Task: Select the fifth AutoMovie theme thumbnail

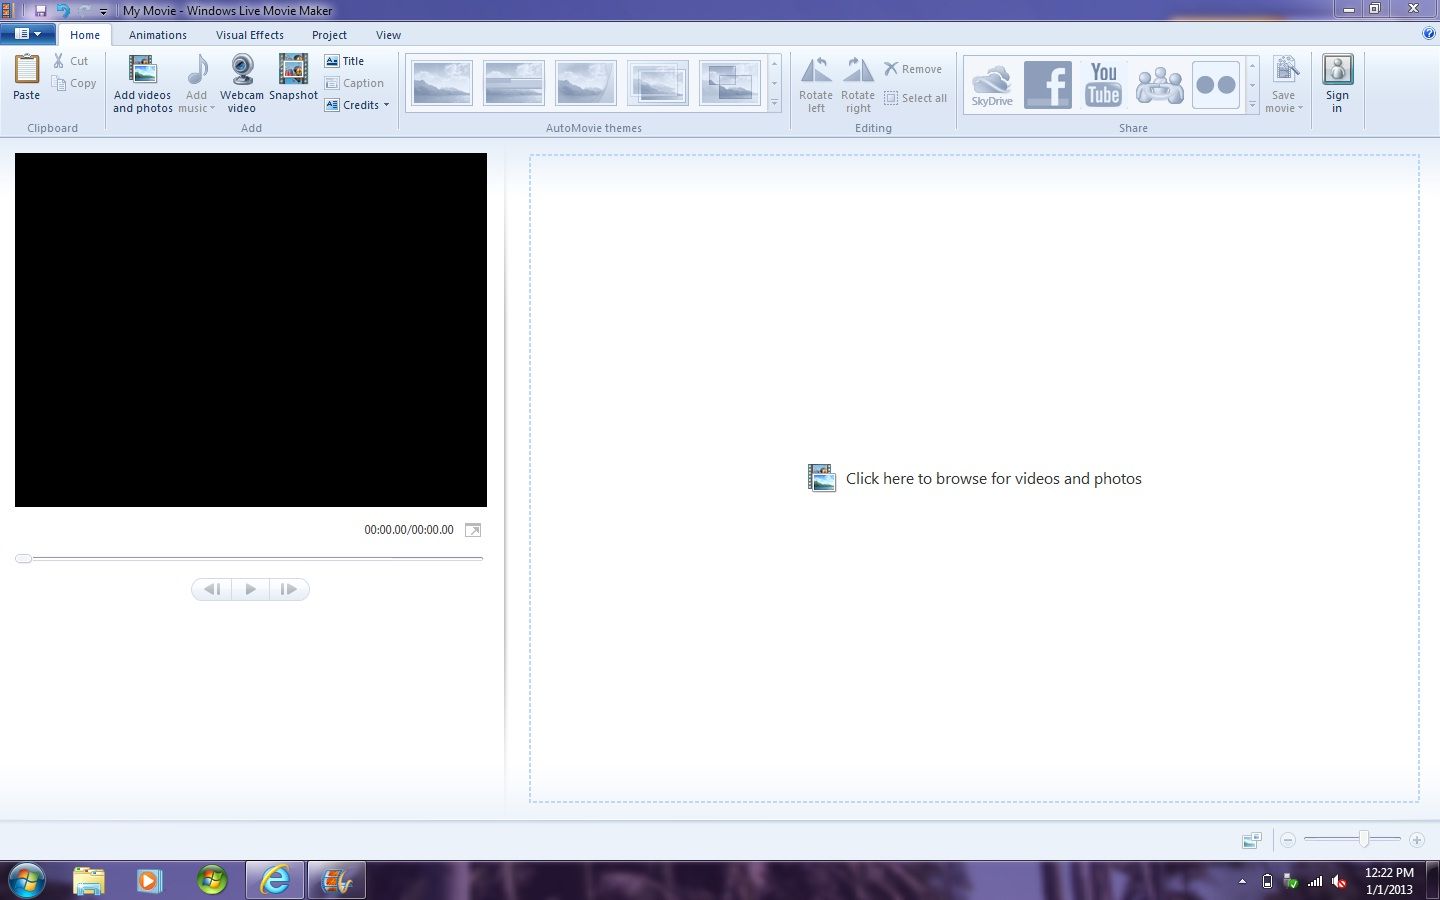Action: (x=730, y=83)
